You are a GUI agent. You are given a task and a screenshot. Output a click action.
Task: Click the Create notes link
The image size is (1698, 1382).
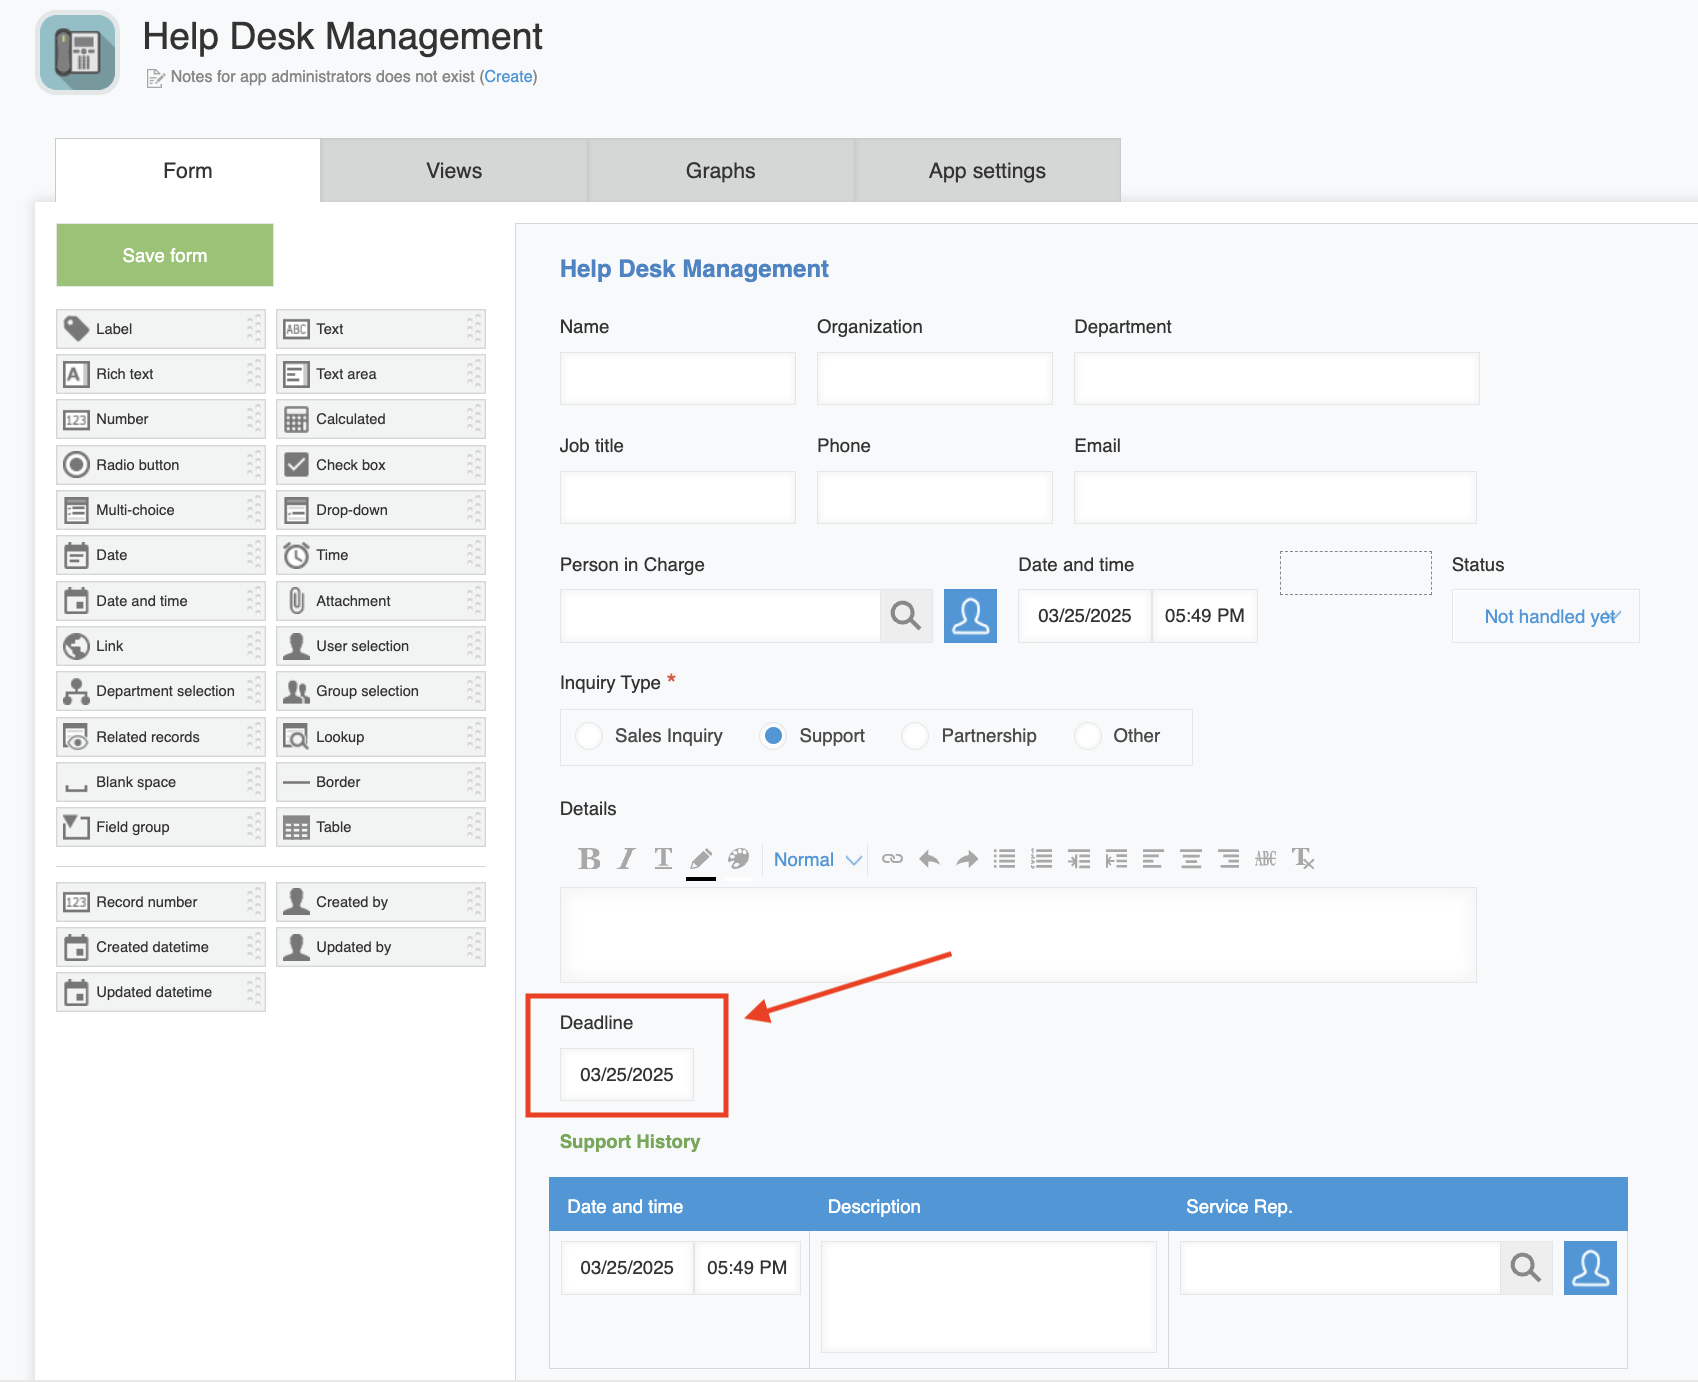point(508,77)
